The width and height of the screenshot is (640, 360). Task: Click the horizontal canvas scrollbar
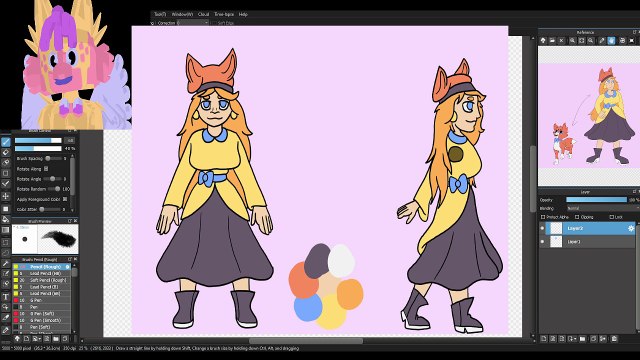pos(306,341)
